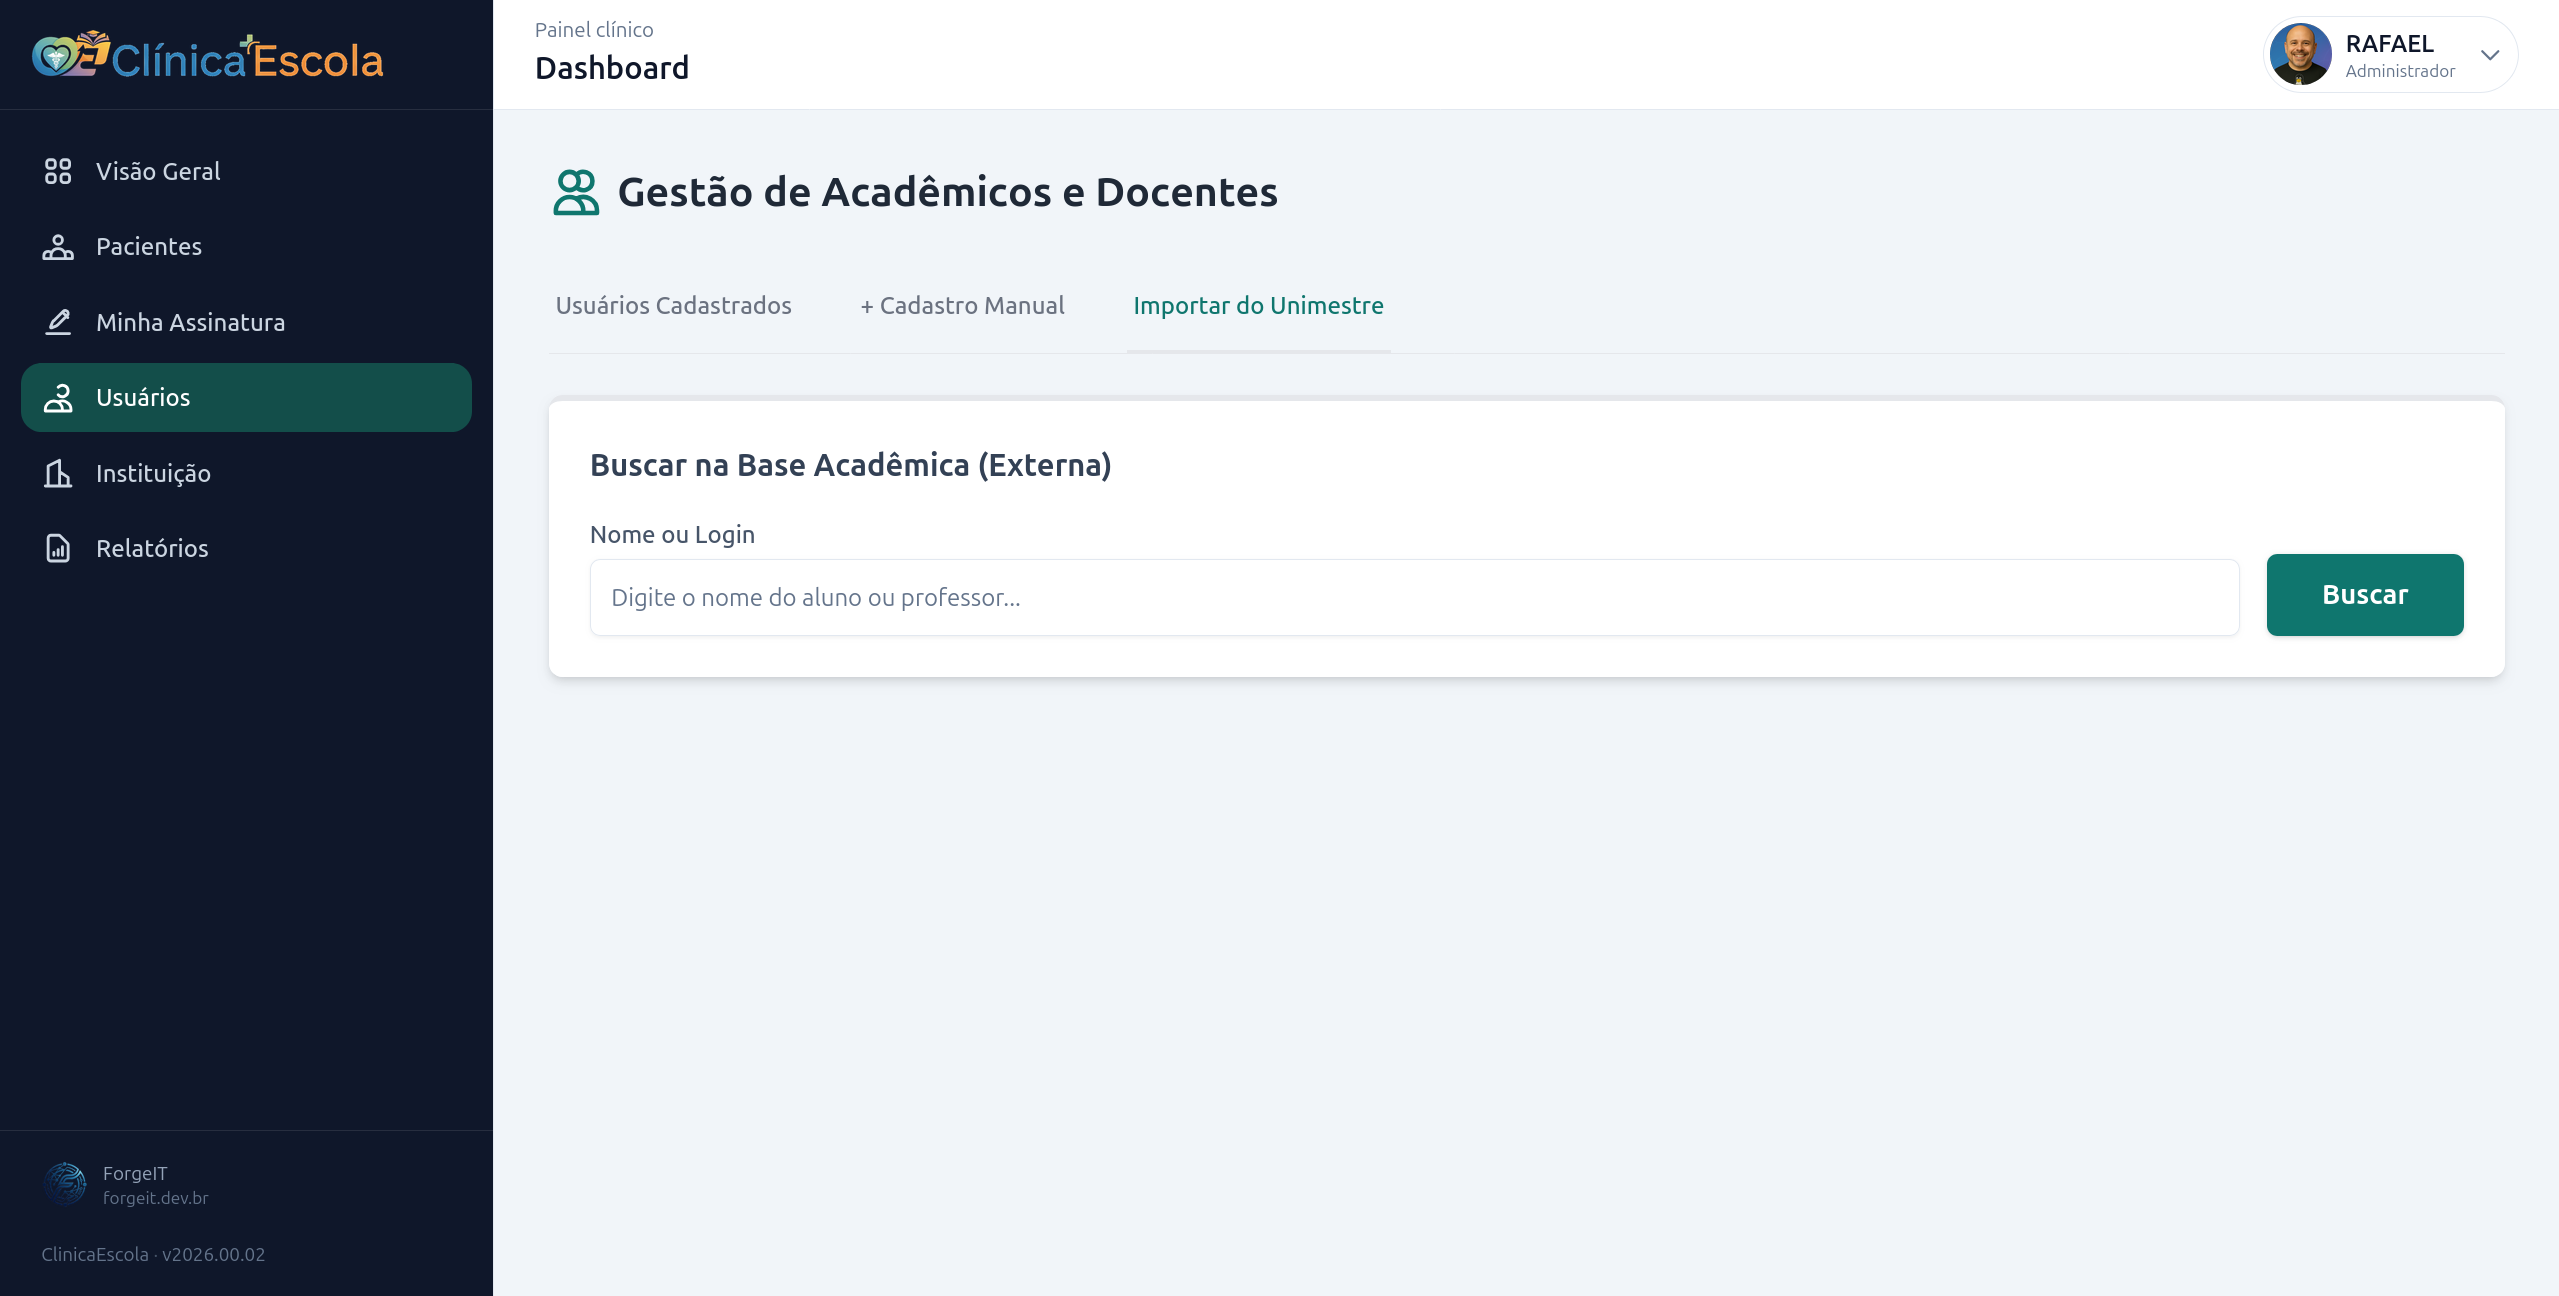2559x1296 pixels.
Task: Click the Usuários person icon in sidebar
Action: click(58, 398)
